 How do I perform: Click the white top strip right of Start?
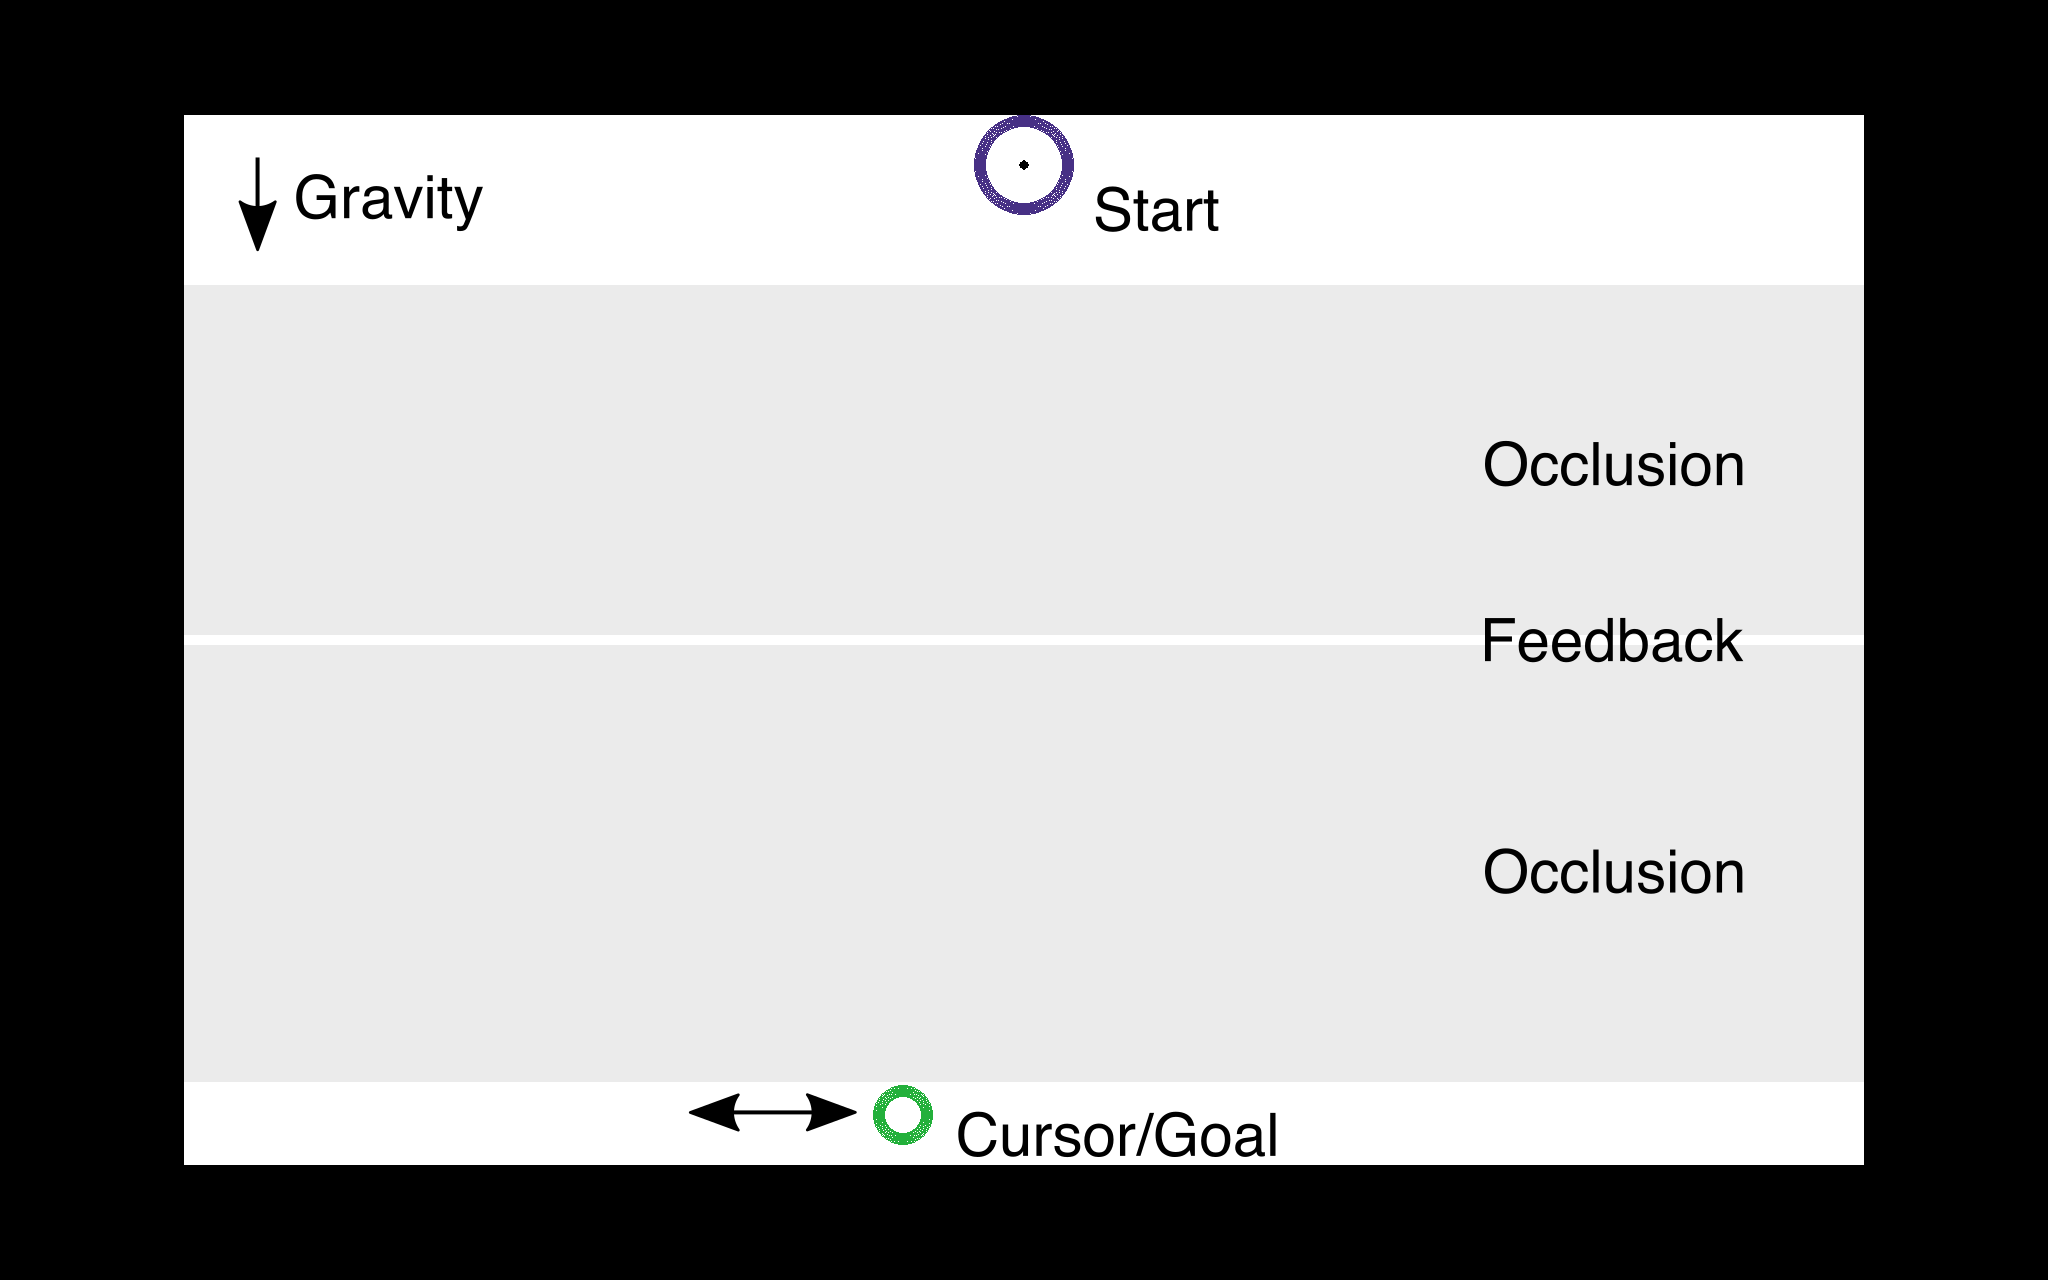[x=1540, y=200]
